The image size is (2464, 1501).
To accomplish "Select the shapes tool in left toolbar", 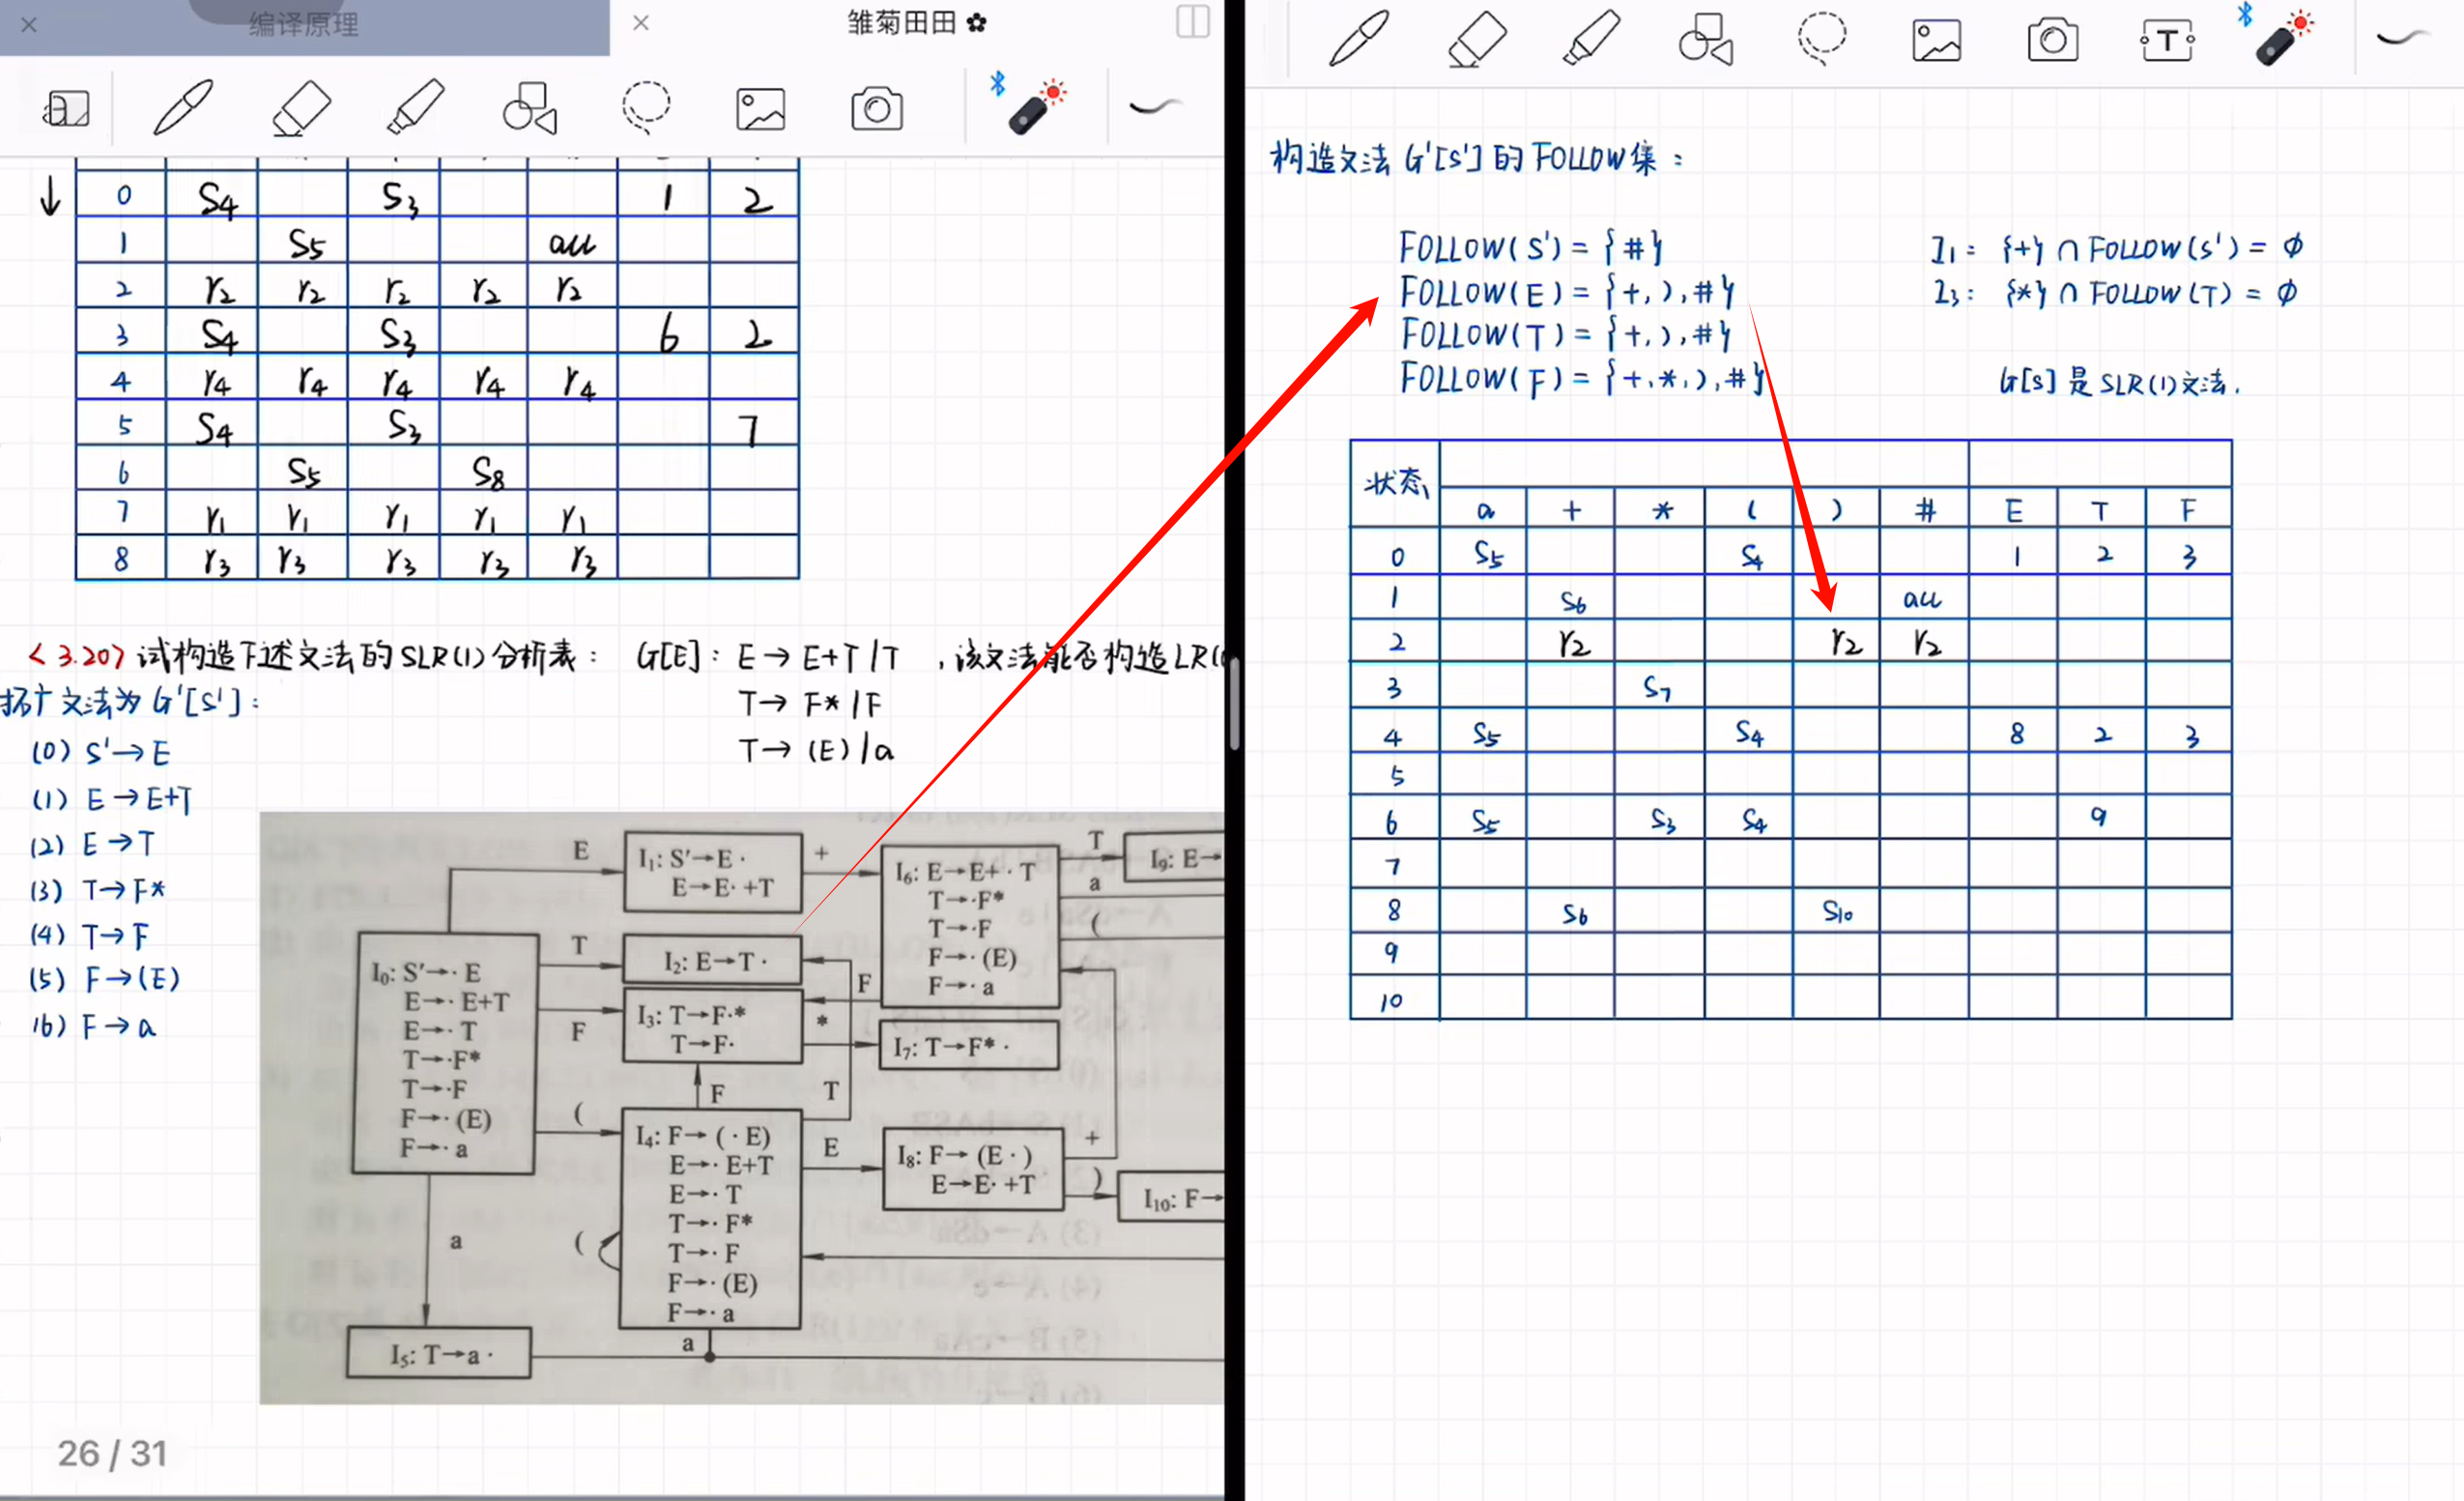I will tap(529, 108).
